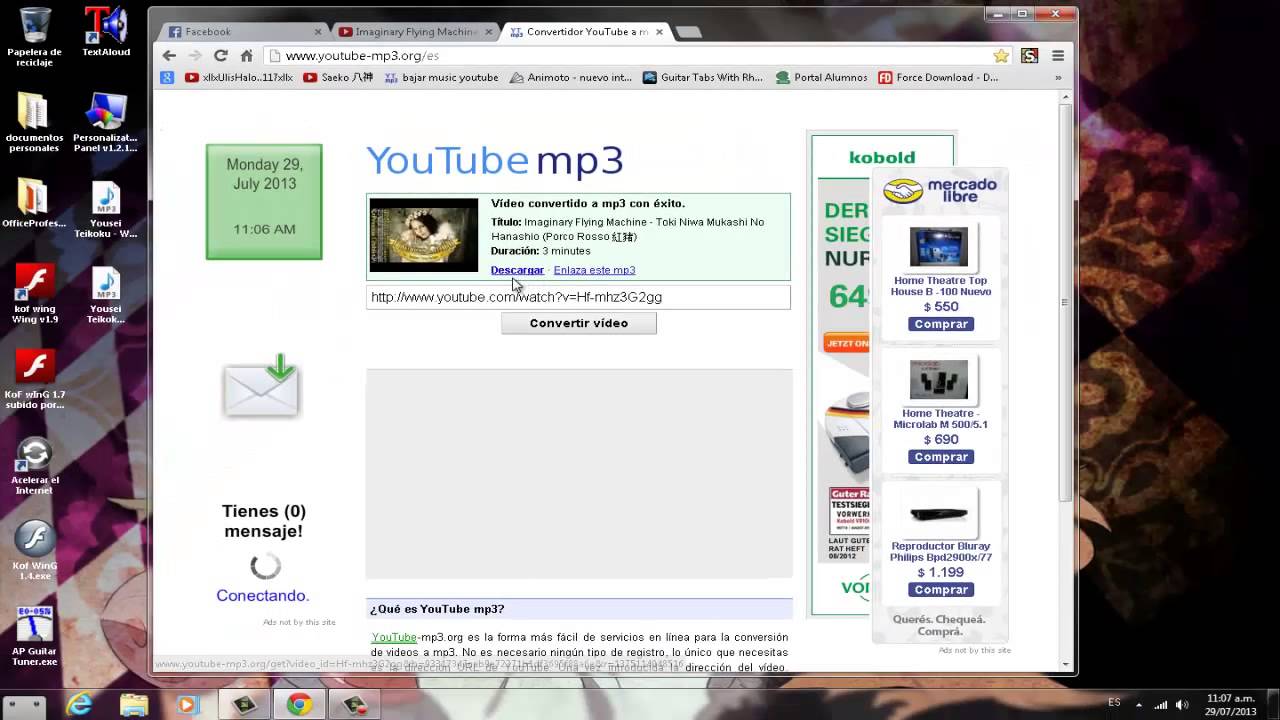Click the YouTube video URL input field

click(578, 297)
